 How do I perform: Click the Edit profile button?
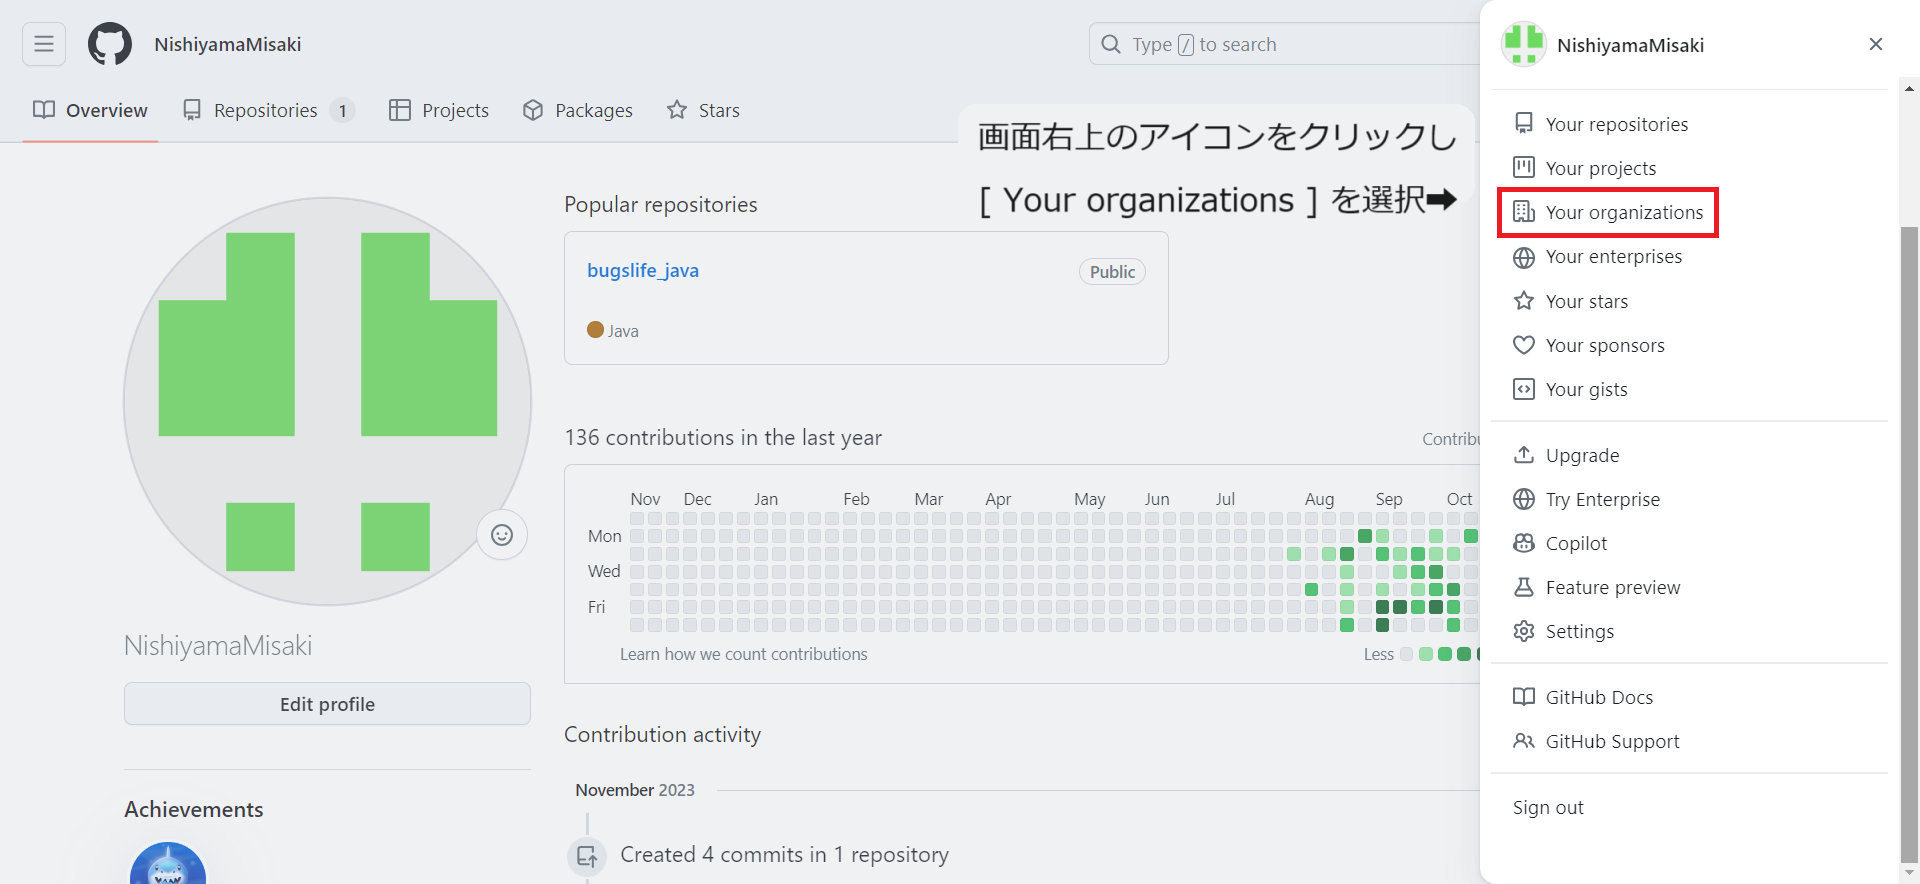(x=327, y=704)
